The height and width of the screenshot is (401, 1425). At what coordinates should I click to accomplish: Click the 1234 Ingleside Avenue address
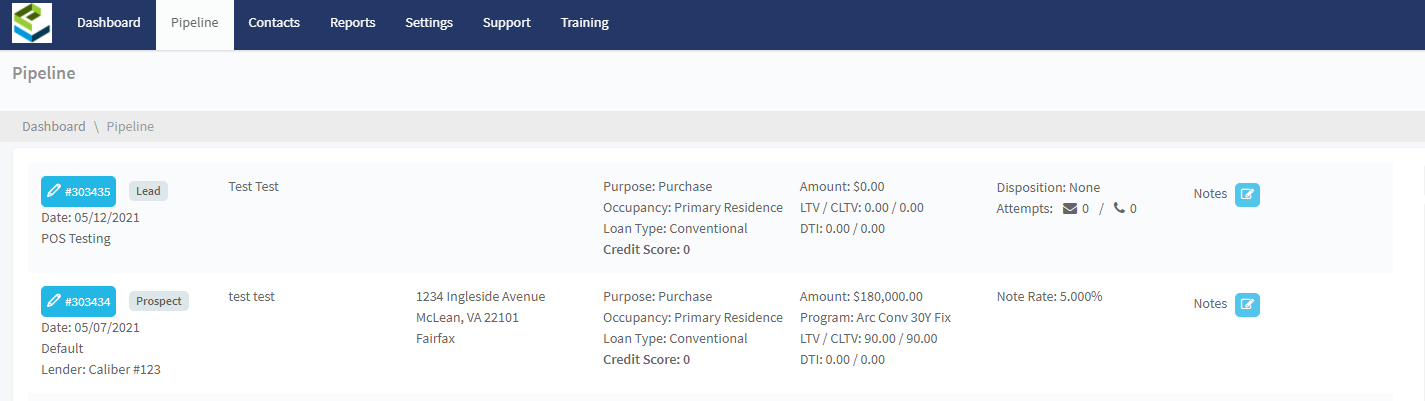tap(480, 297)
